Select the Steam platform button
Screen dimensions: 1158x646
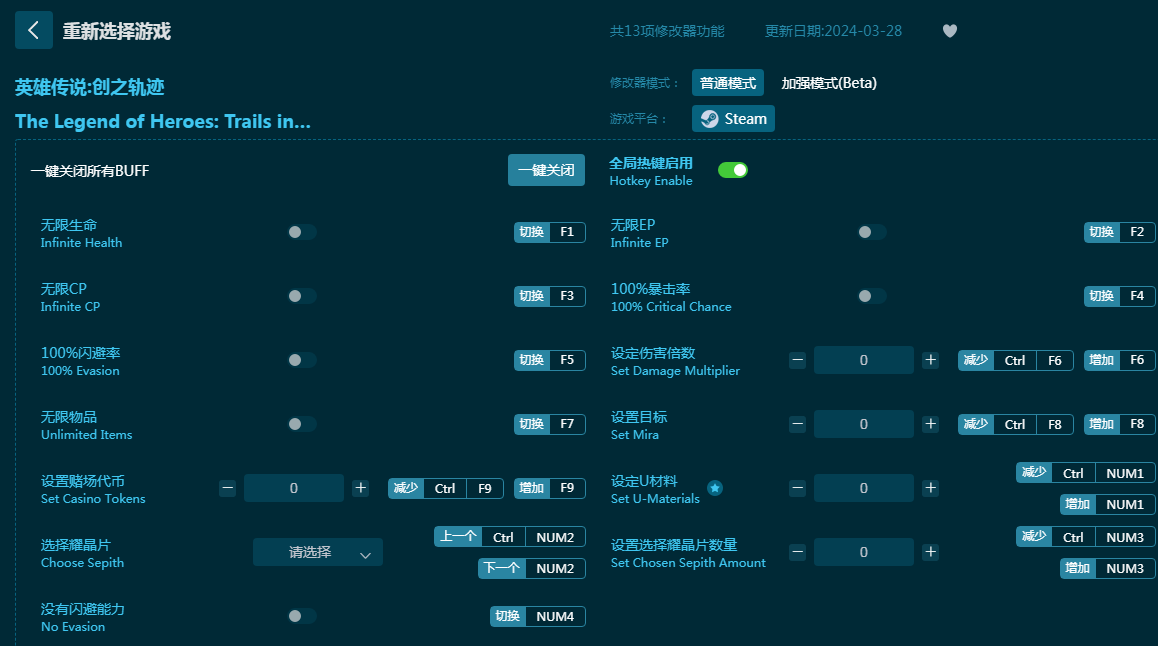point(733,119)
